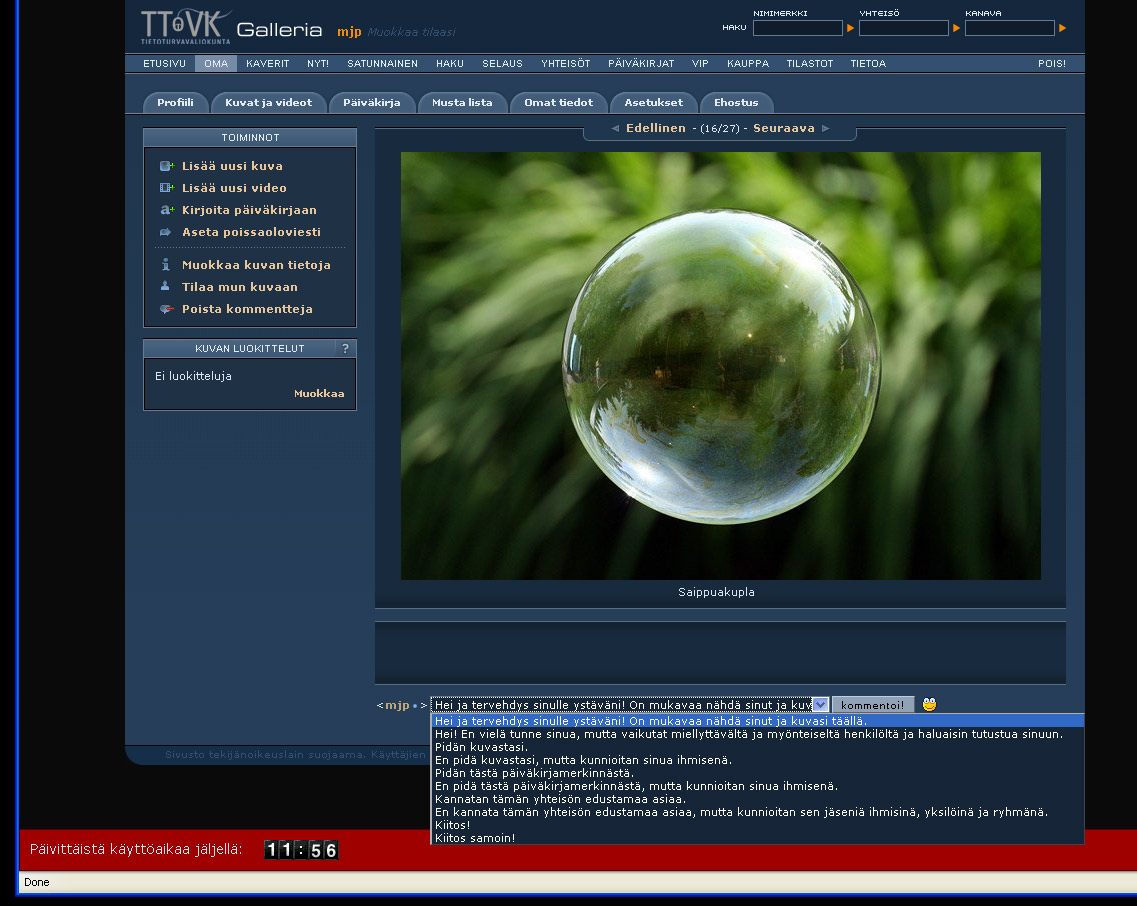Screen dimensions: 1137x906
Task: Click the add new picture icon
Action: coord(166,166)
